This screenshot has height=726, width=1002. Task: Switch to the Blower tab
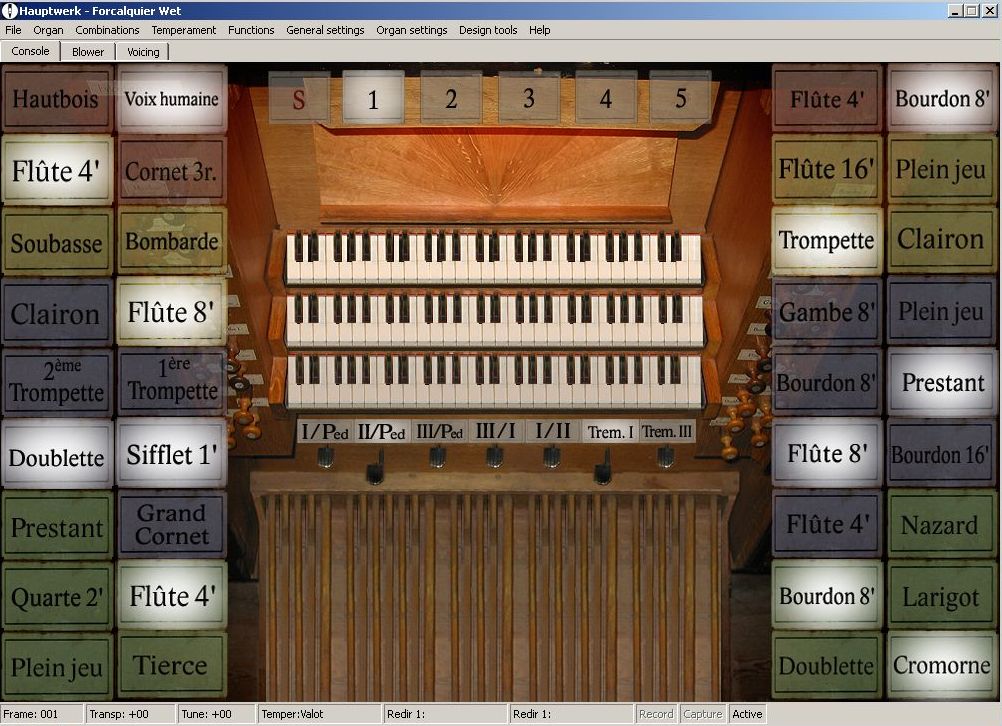point(88,52)
